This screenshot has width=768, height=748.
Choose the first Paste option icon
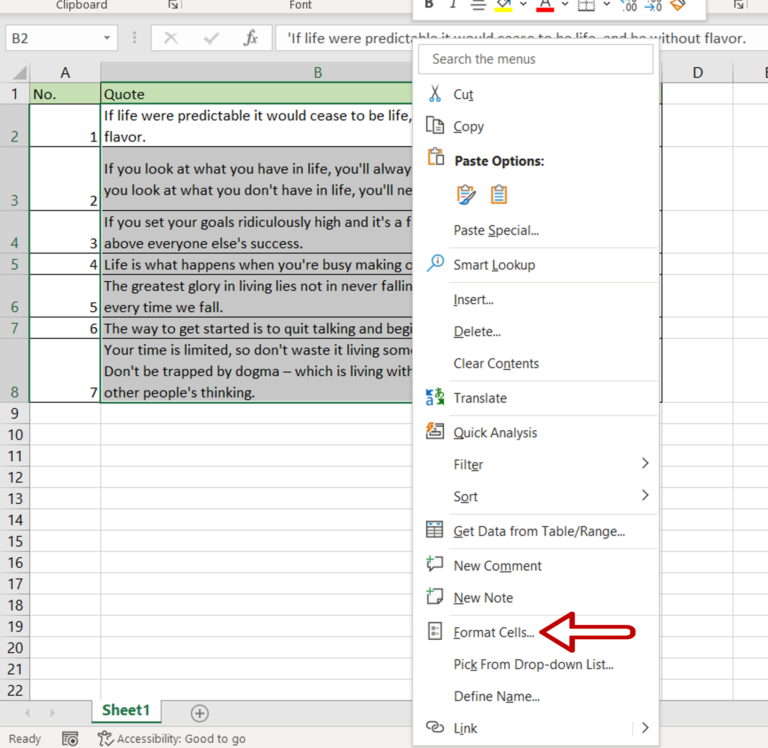pos(466,194)
